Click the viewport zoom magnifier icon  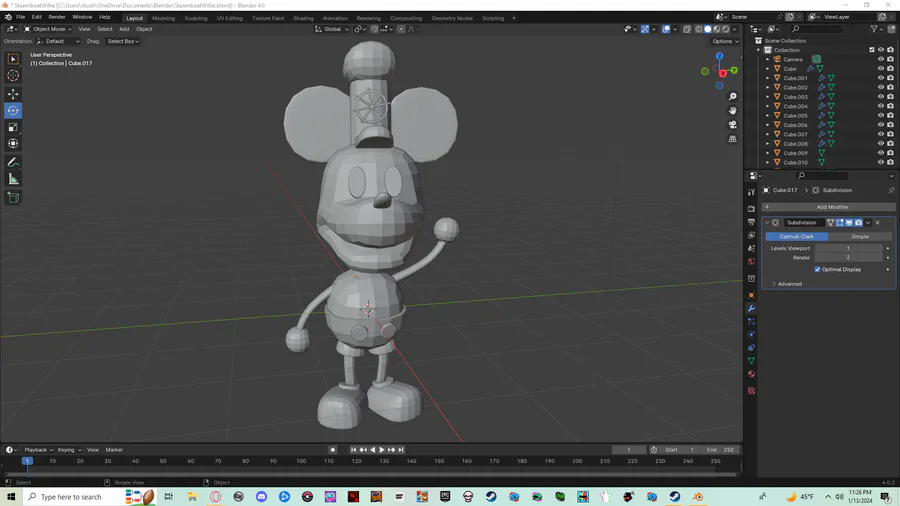732,97
